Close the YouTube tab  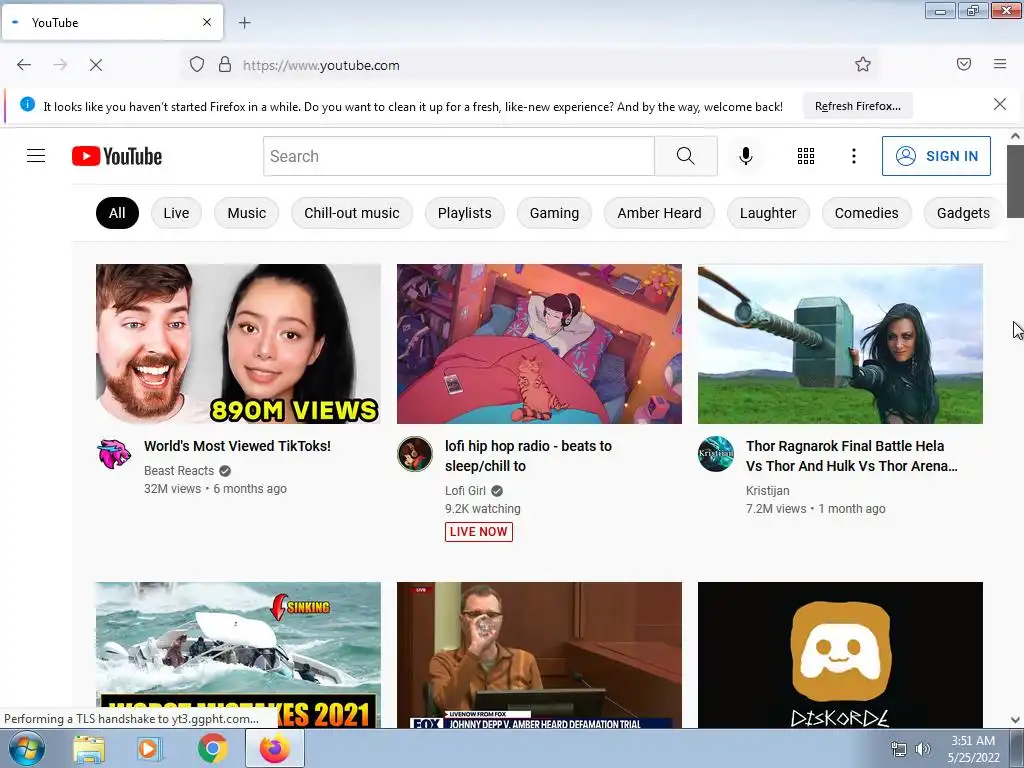pyautogui.click(x=207, y=22)
